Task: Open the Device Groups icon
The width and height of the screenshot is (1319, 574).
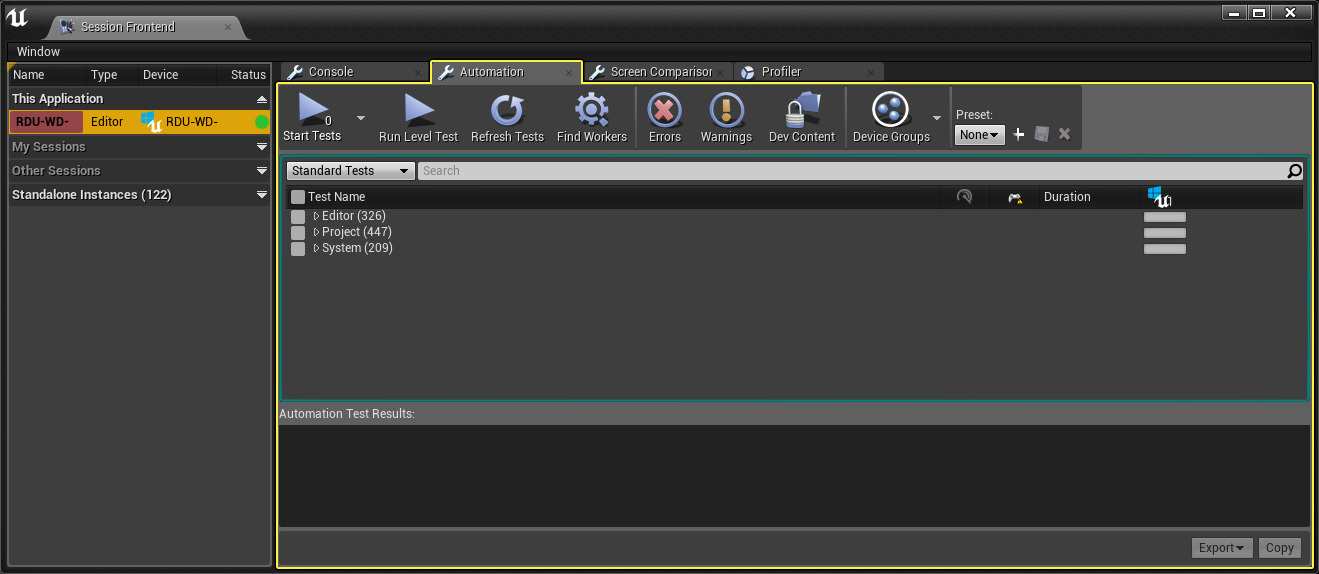Action: pos(890,109)
